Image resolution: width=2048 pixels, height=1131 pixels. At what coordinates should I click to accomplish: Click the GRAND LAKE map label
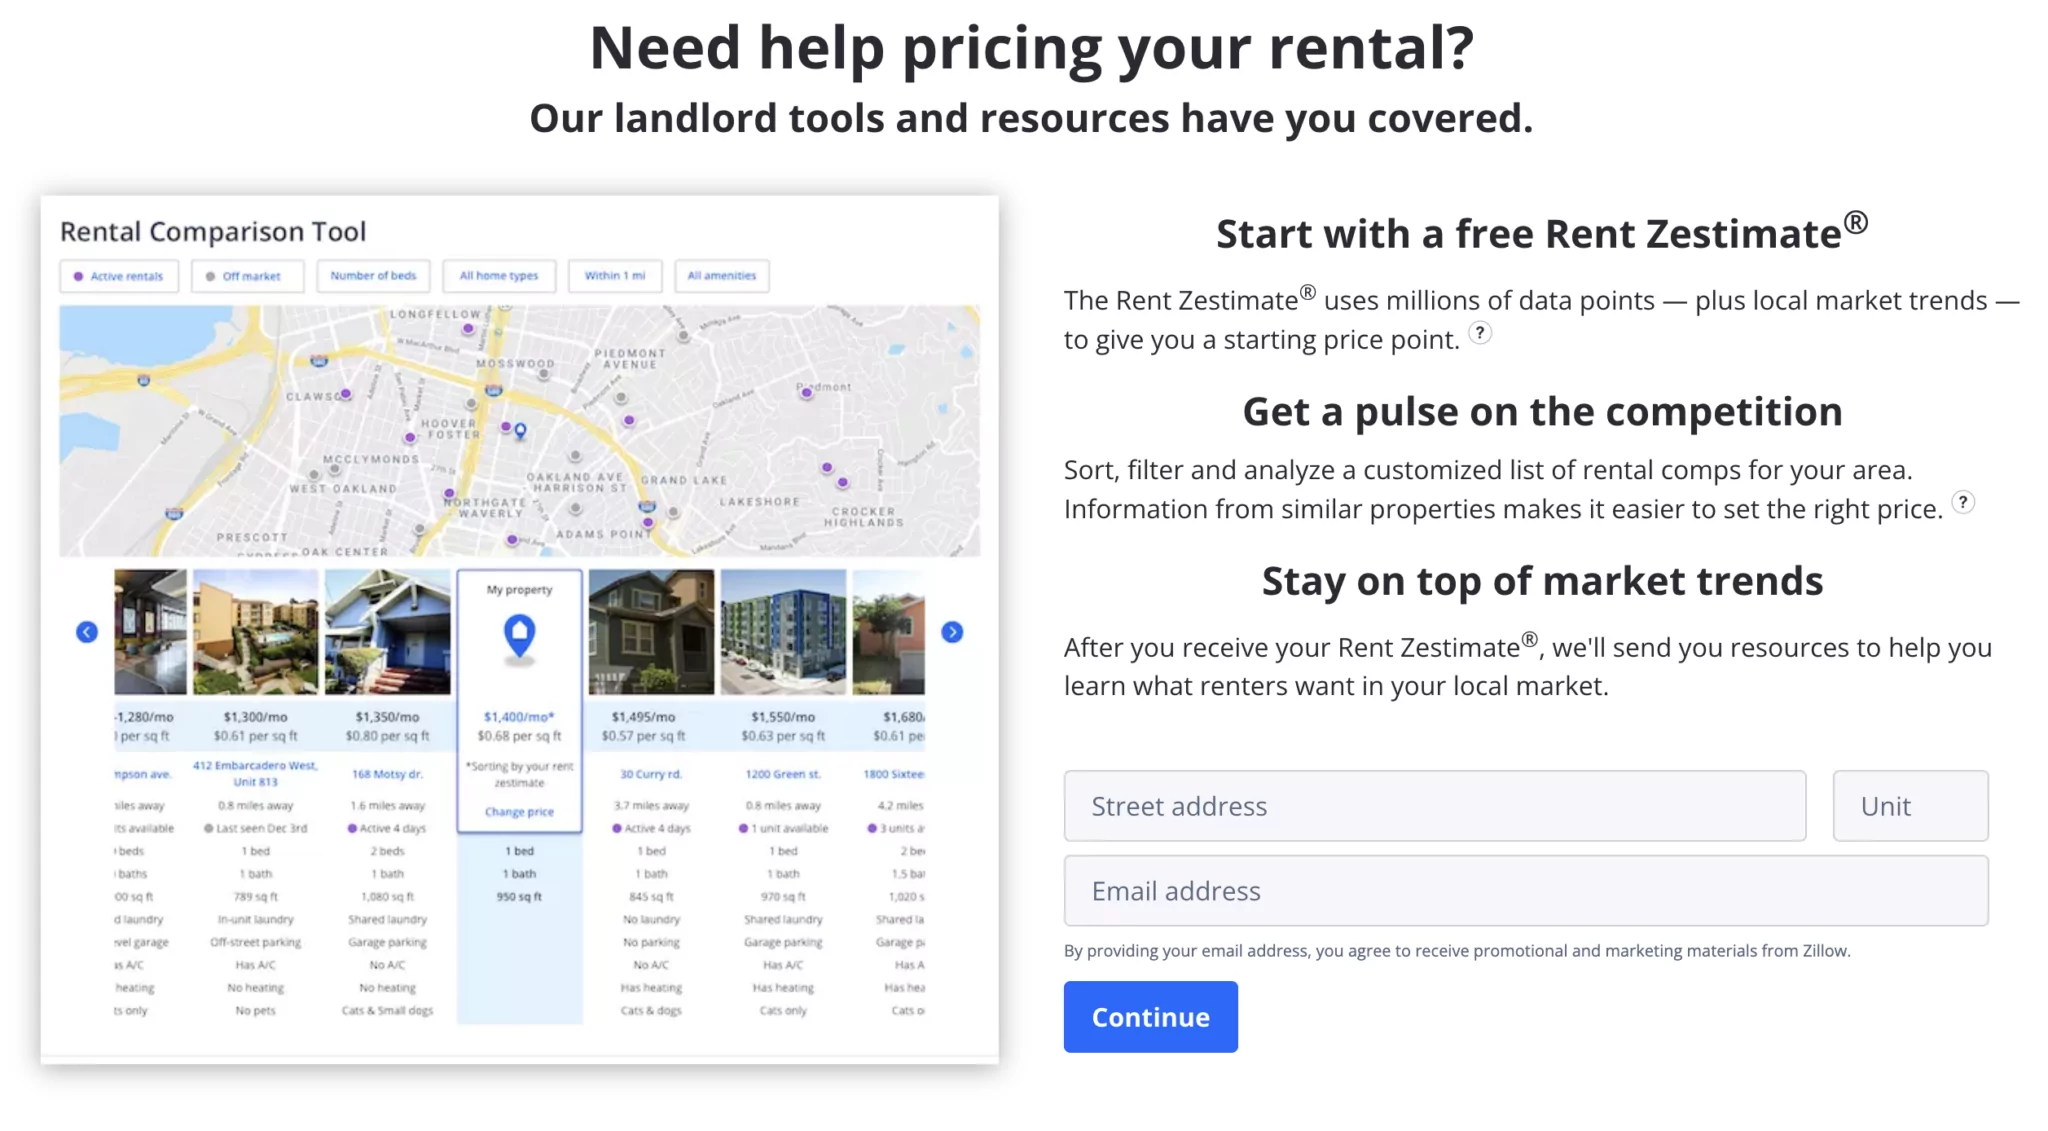click(684, 480)
